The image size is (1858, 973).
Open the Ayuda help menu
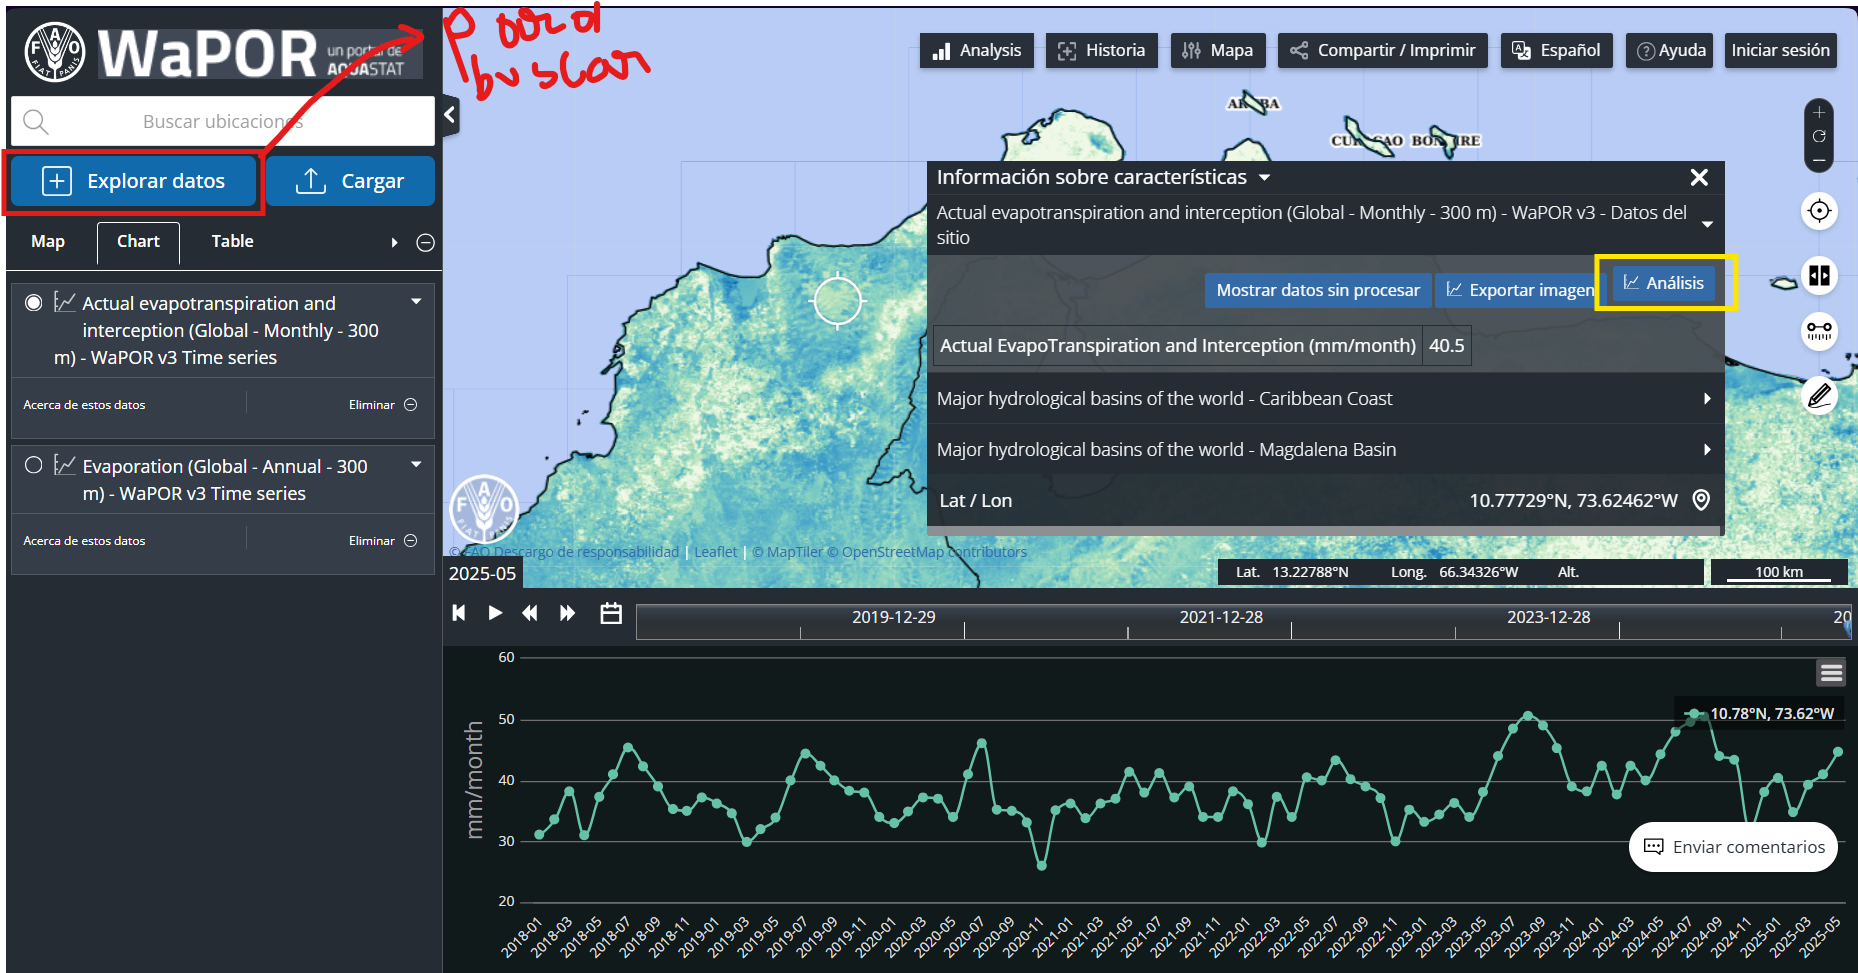pos(1670,50)
